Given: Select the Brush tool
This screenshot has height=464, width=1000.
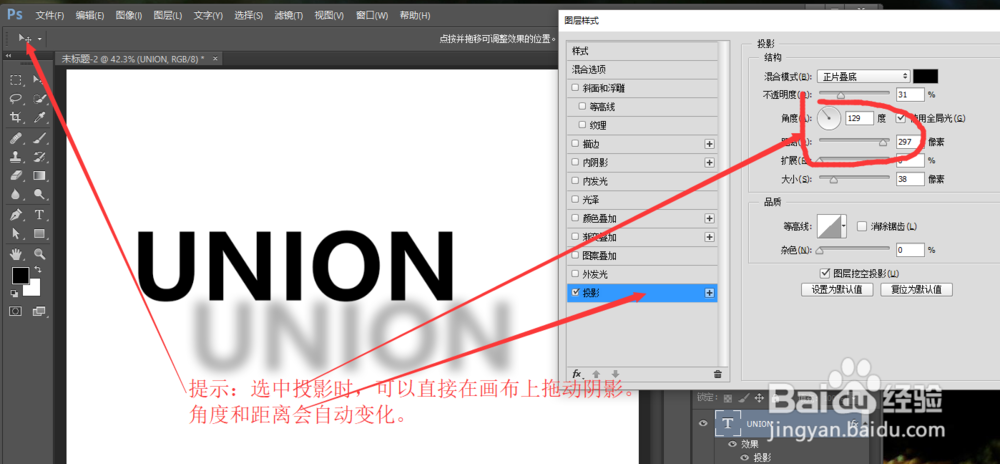Looking at the screenshot, I should coord(39,138).
